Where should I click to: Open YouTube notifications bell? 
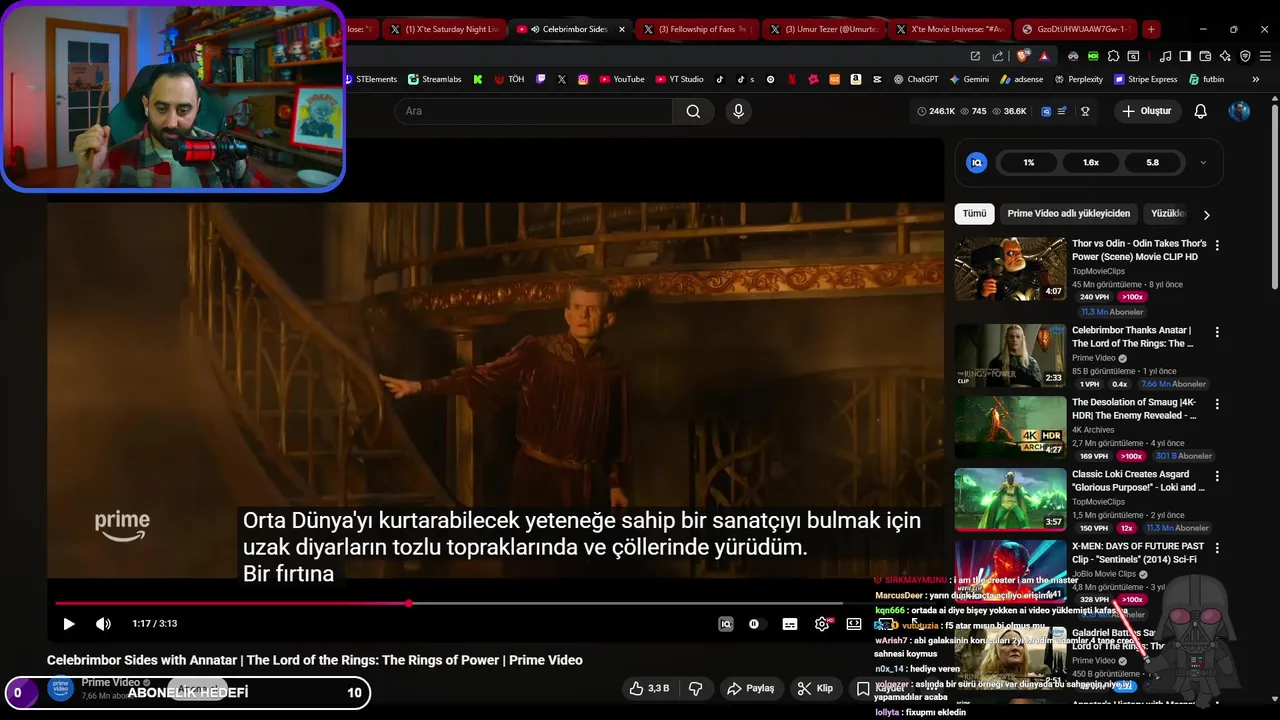[x=1201, y=111]
